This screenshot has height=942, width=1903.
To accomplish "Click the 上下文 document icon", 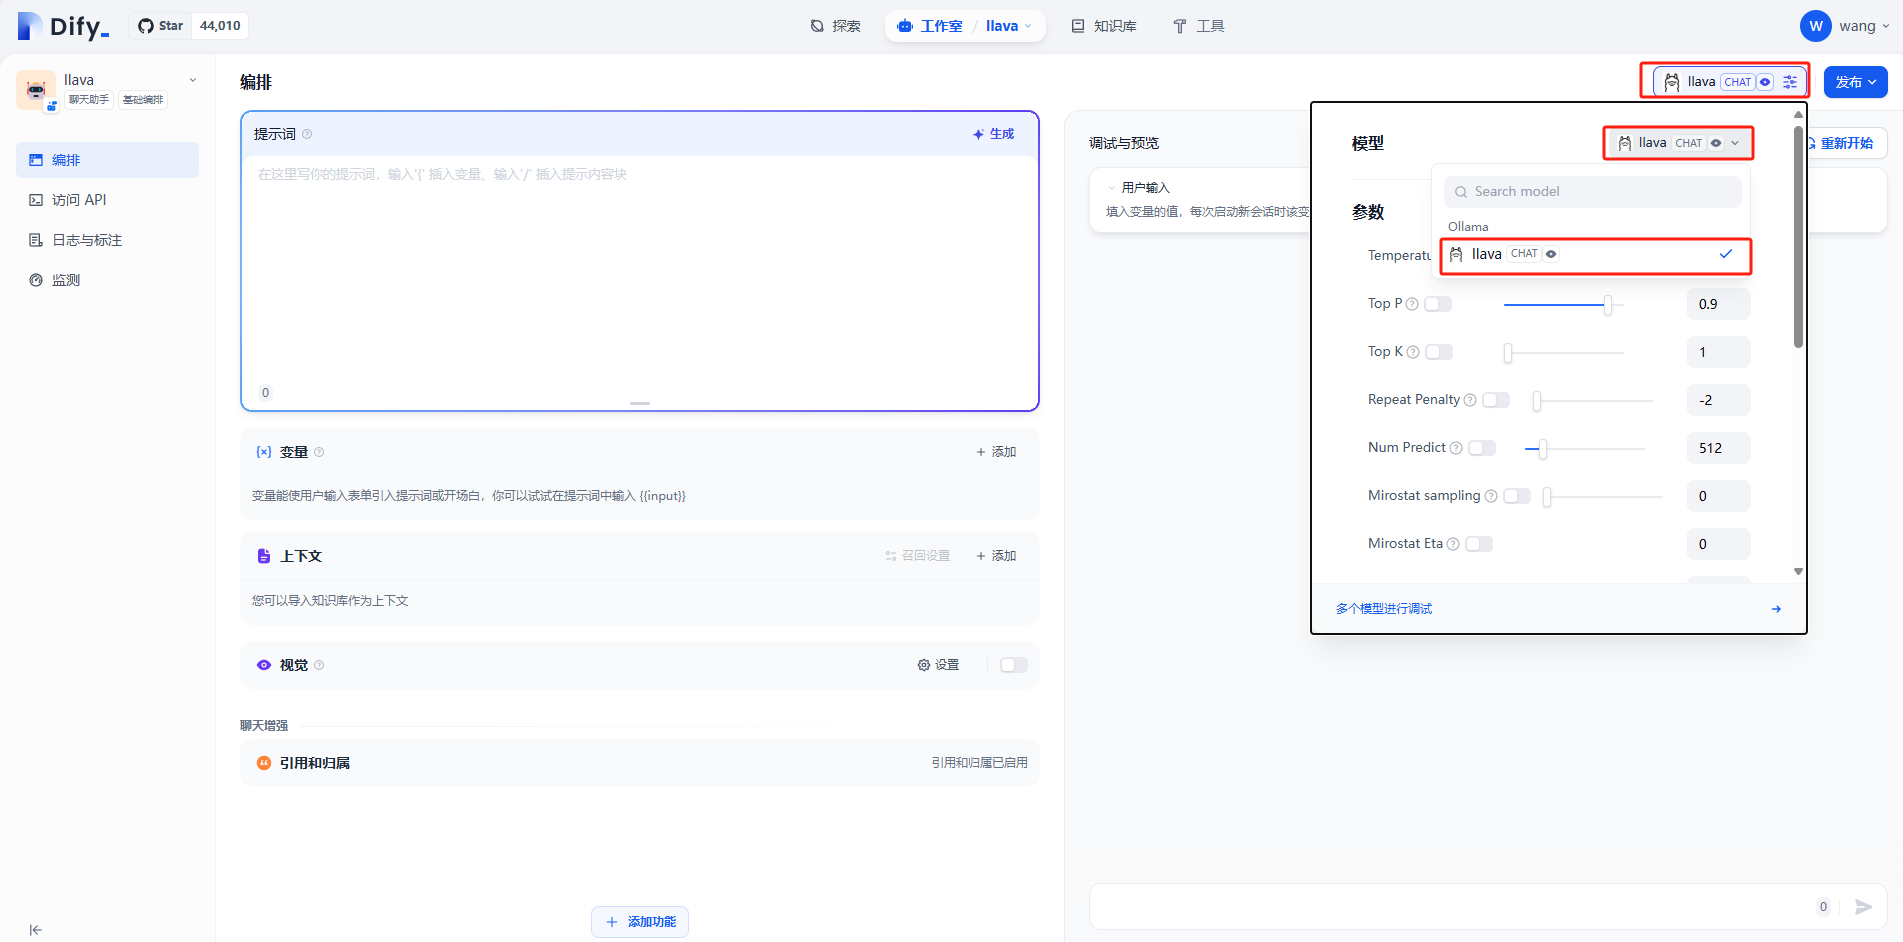I will tap(264, 556).
